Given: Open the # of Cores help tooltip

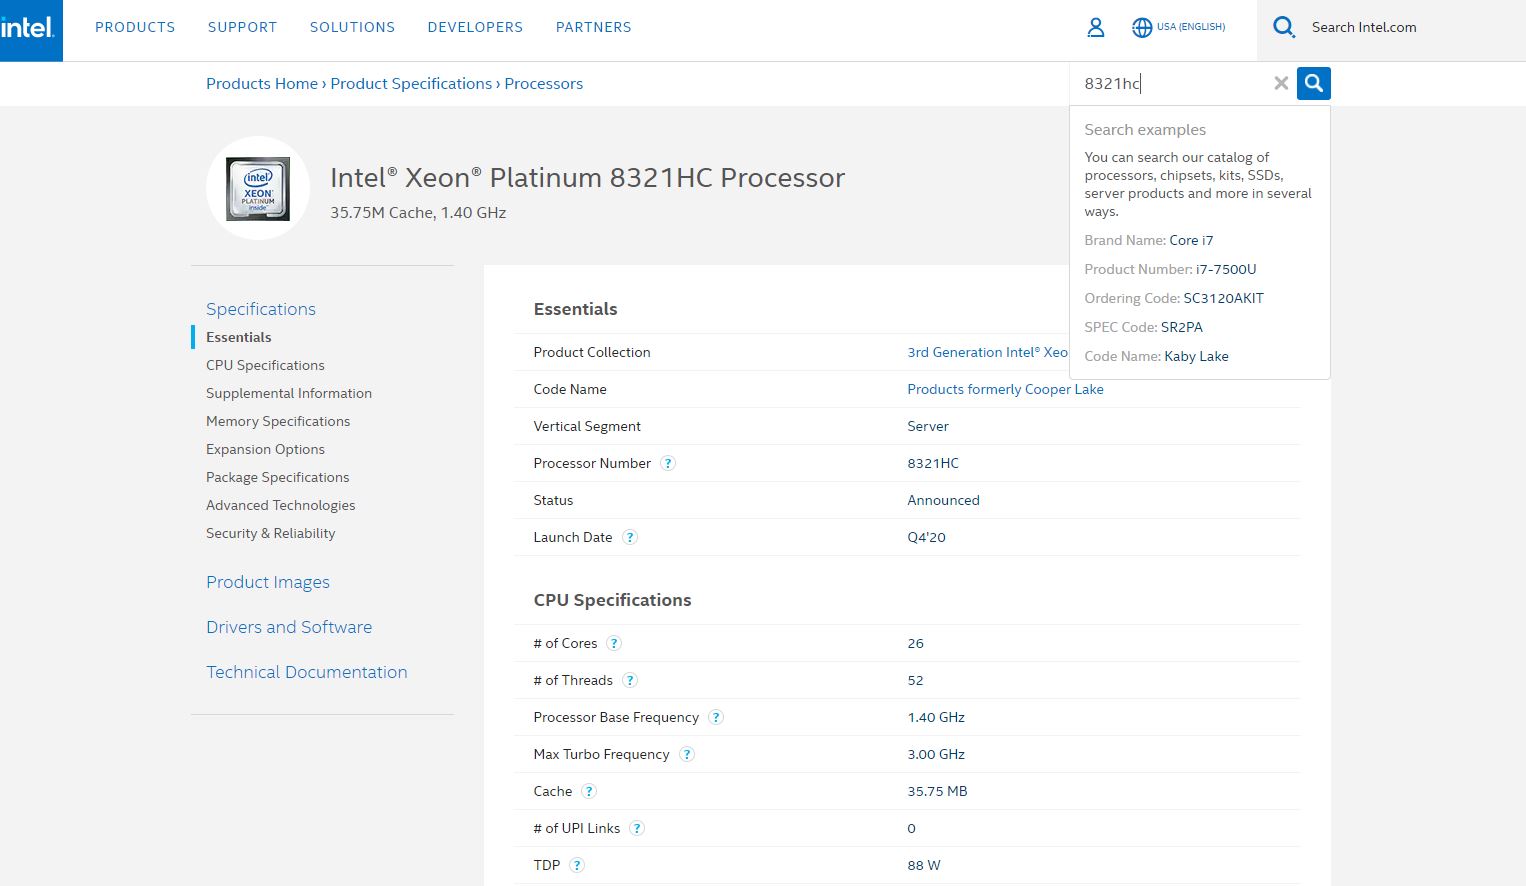Looking at the screenshot, I should pos(614,643).
